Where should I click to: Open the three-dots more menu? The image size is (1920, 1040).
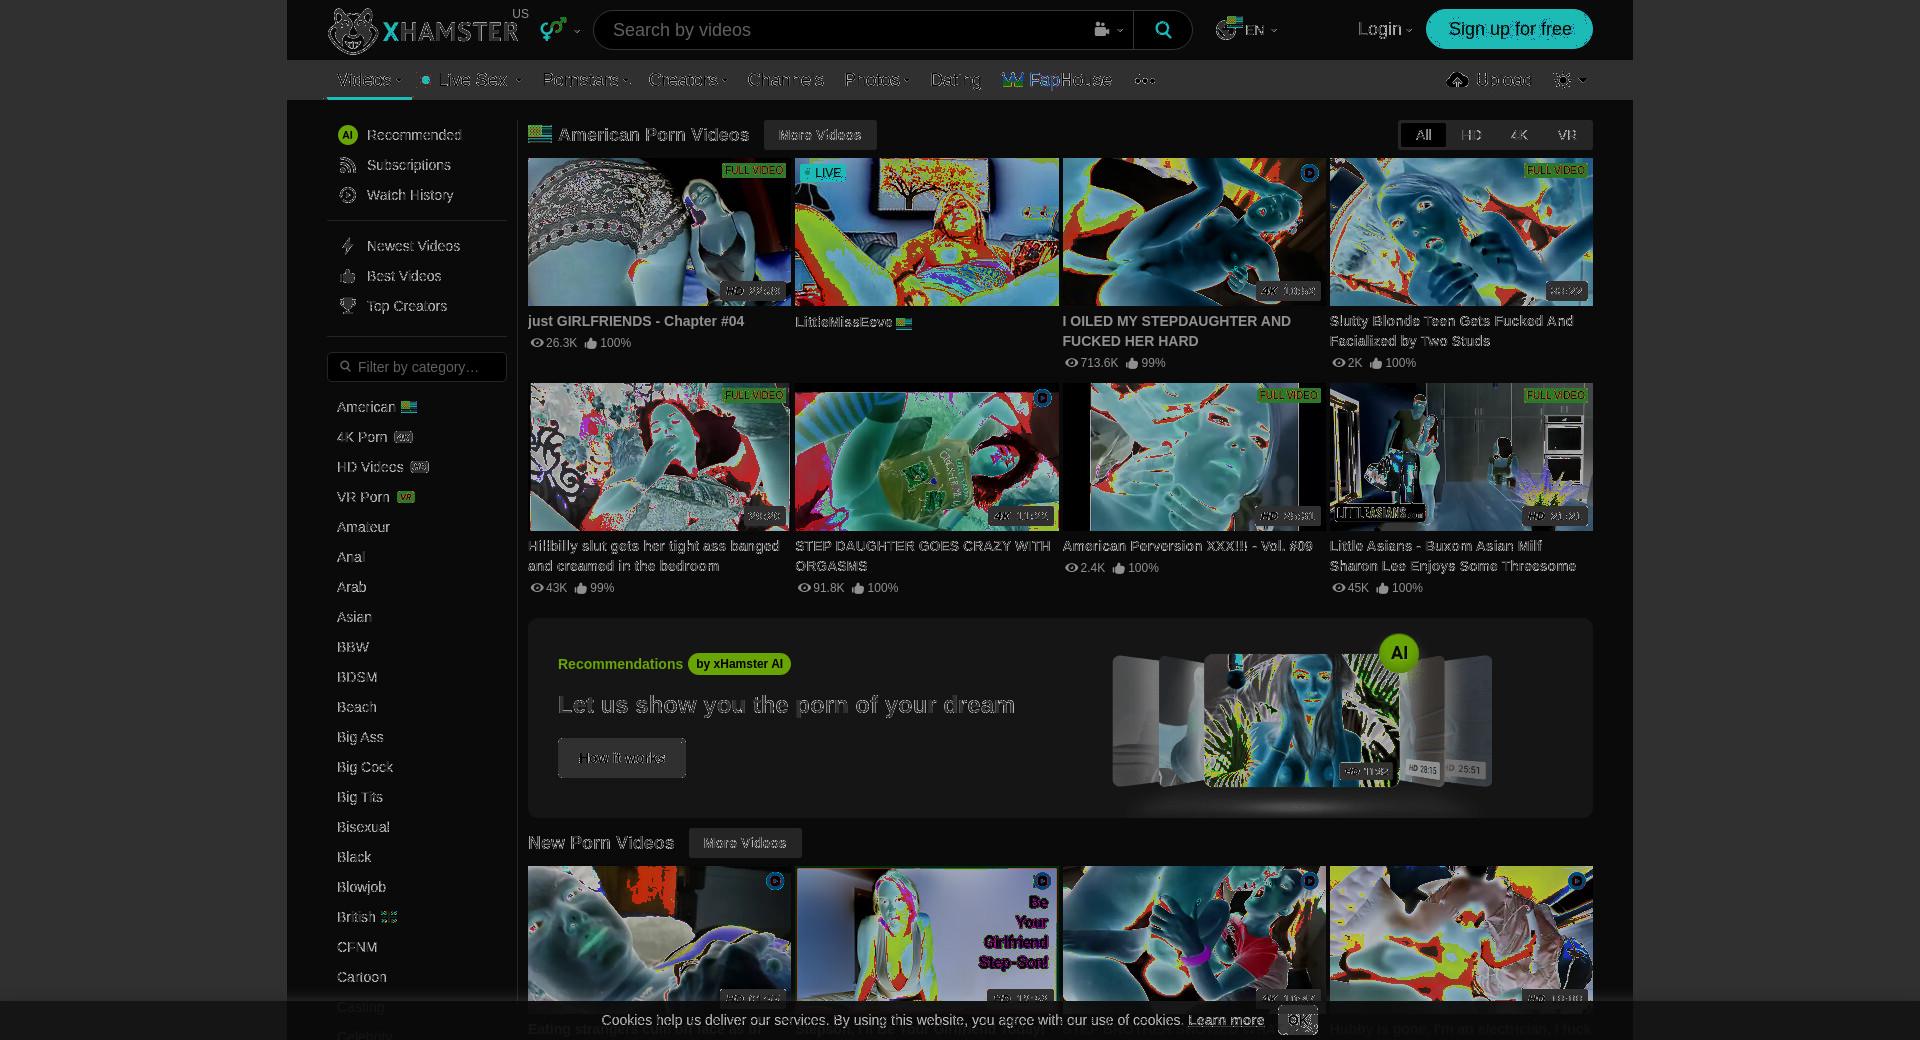(x=1145, y=80)
